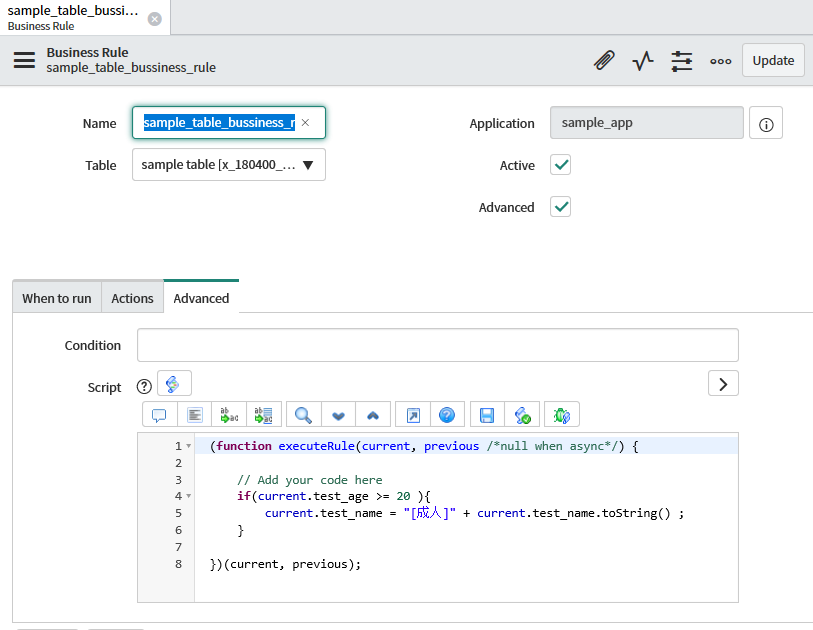Viewport: 813px width, 630px height.
Task: Click the format code icon
Action: (x=195, y=415)
